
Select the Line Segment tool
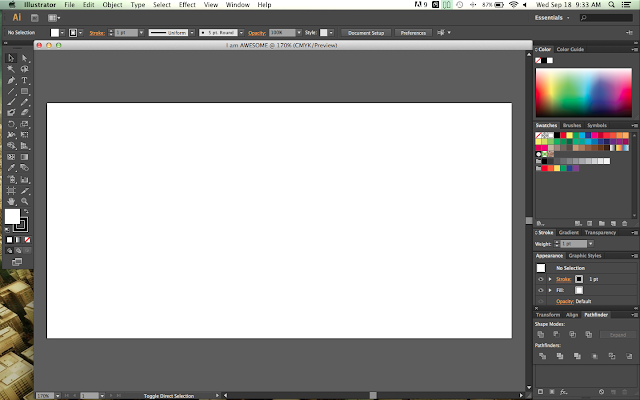click(x=11, y=91)
